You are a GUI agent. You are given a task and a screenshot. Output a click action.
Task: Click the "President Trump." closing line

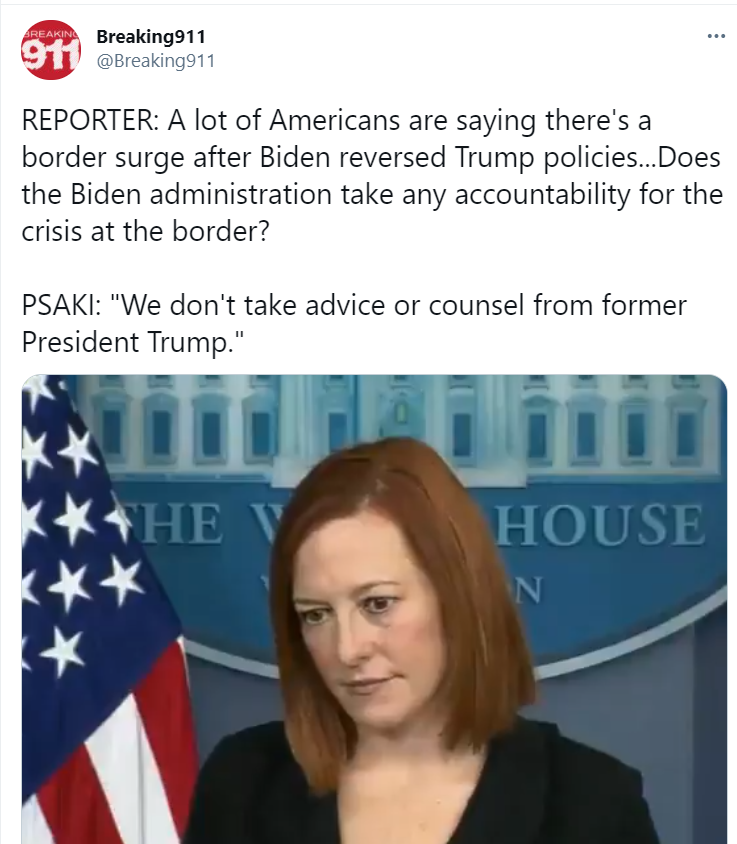pyautogui.click(x=132, y=342)
